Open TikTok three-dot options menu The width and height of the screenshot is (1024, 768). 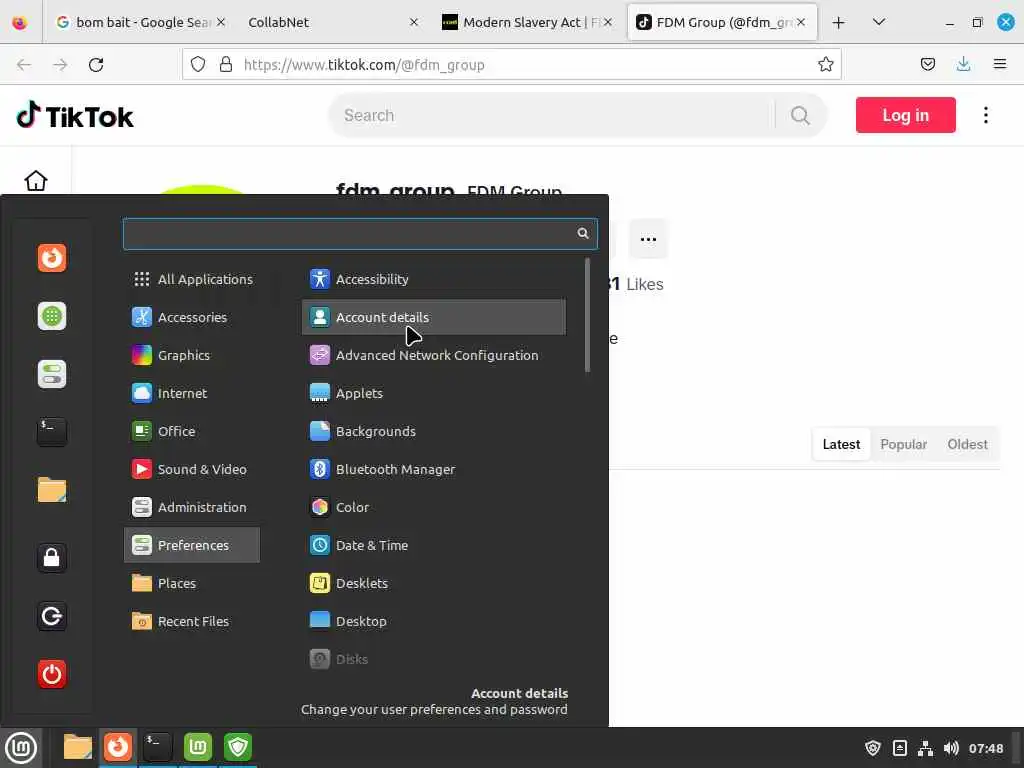pos(985,115)
